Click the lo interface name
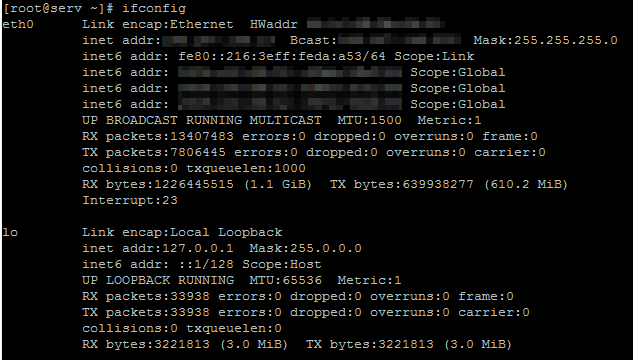Image resolution: width=633 pixels, height=360 pixels. (x=10, y=232)
